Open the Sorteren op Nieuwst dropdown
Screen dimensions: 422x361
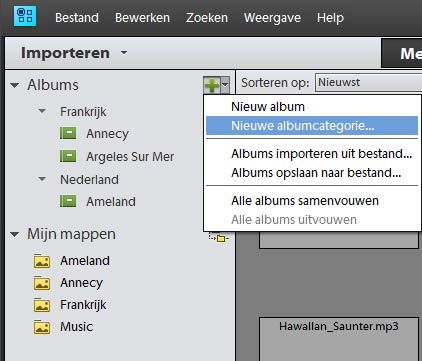(x=368, y=82)
